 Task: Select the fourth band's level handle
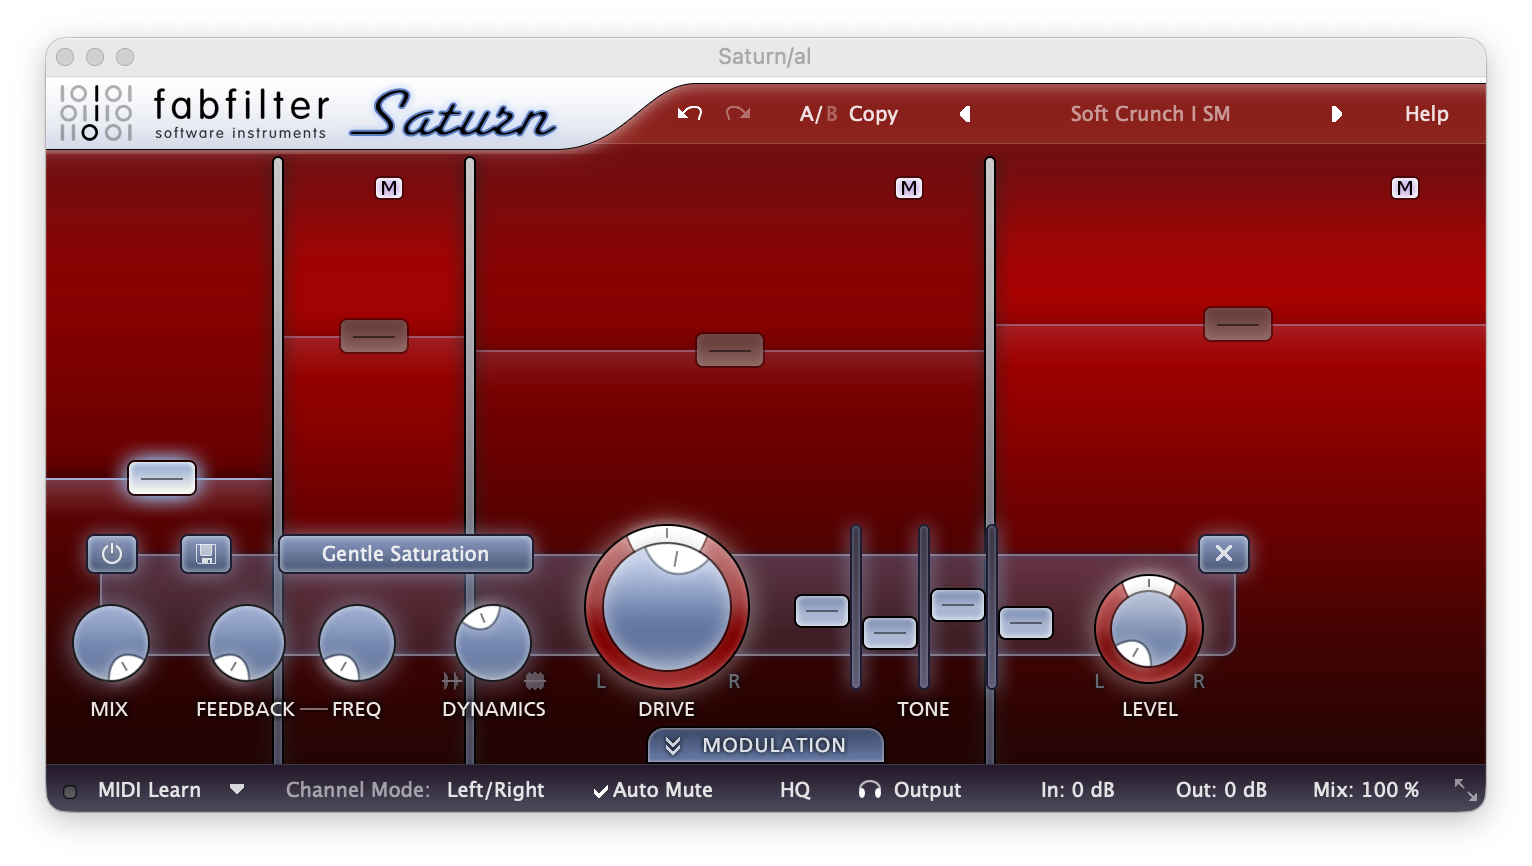coord(1238,324)
